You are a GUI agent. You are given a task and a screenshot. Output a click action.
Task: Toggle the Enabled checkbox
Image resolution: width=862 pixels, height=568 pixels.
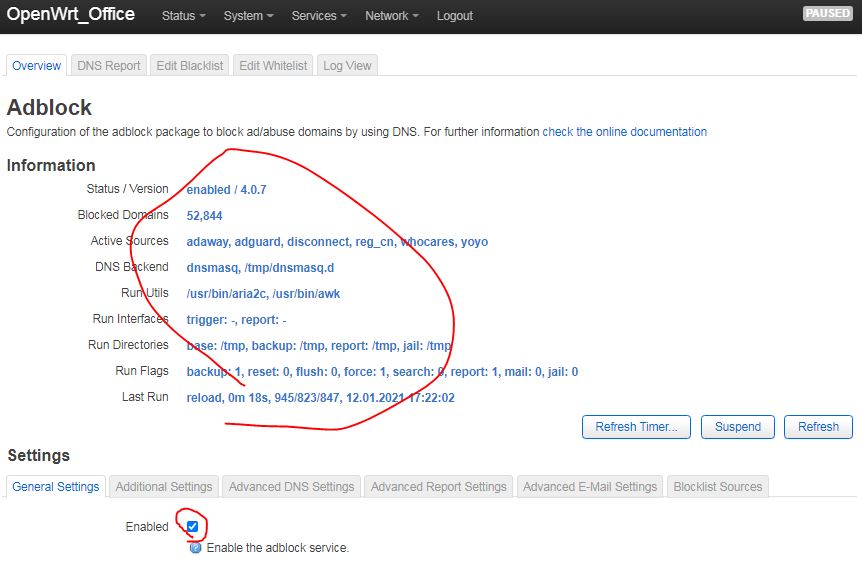coord(193,527)
